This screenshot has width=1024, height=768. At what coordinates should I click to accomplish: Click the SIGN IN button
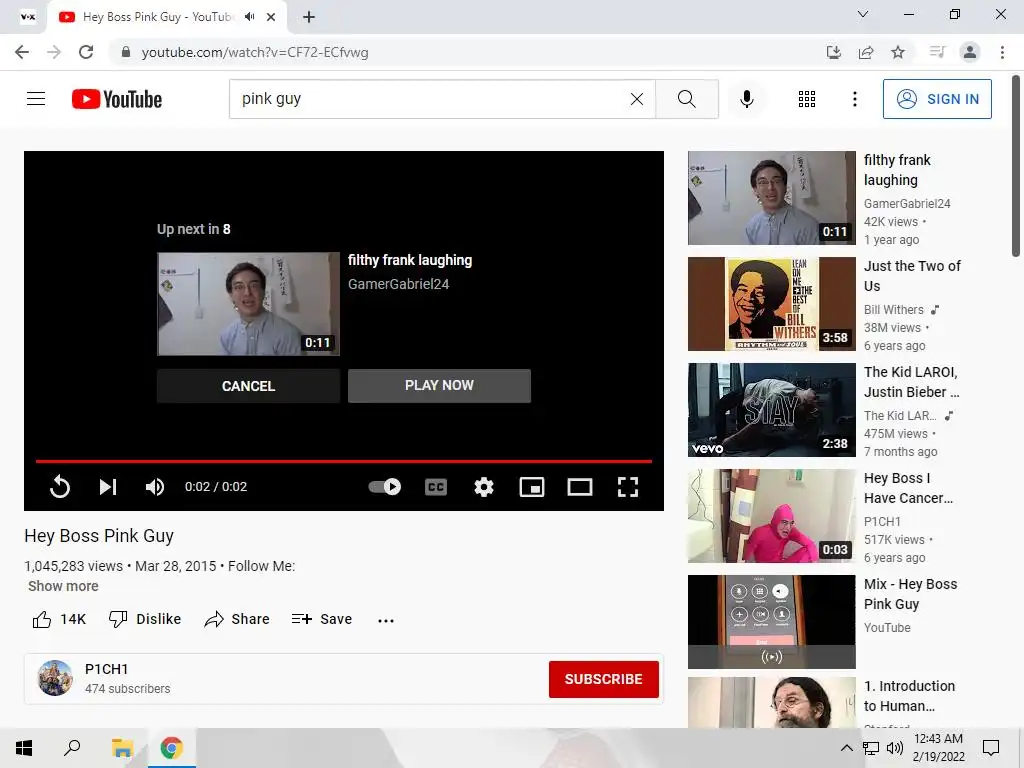[937, 99]
